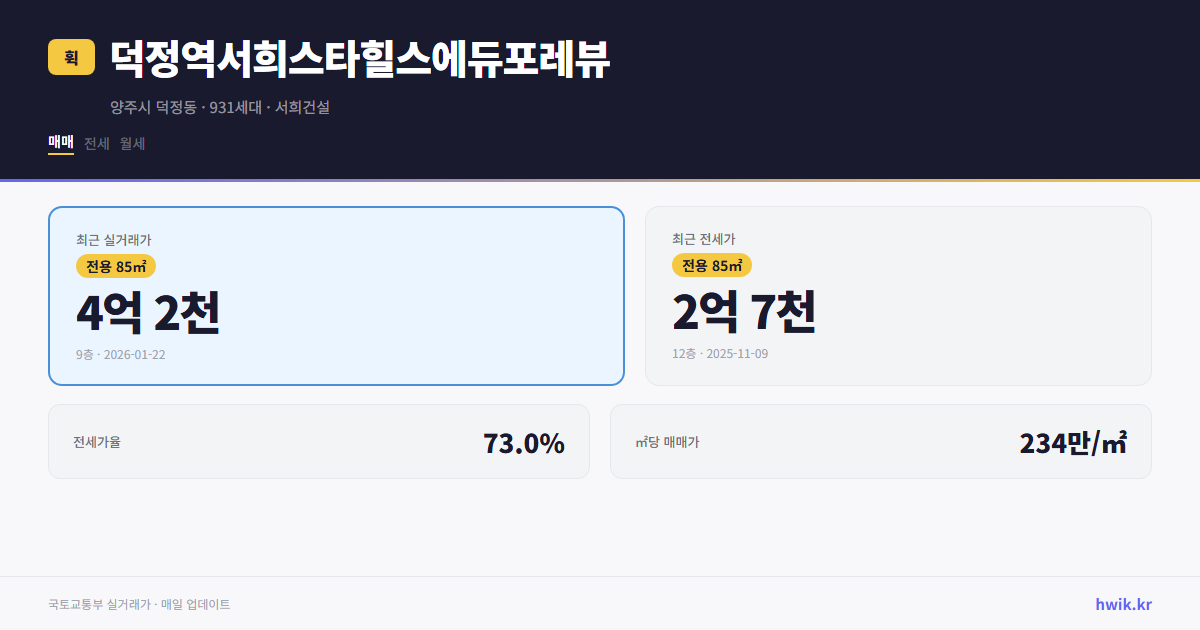Select the price value 4억 2천
The image size is (1200, 630).
148,313
